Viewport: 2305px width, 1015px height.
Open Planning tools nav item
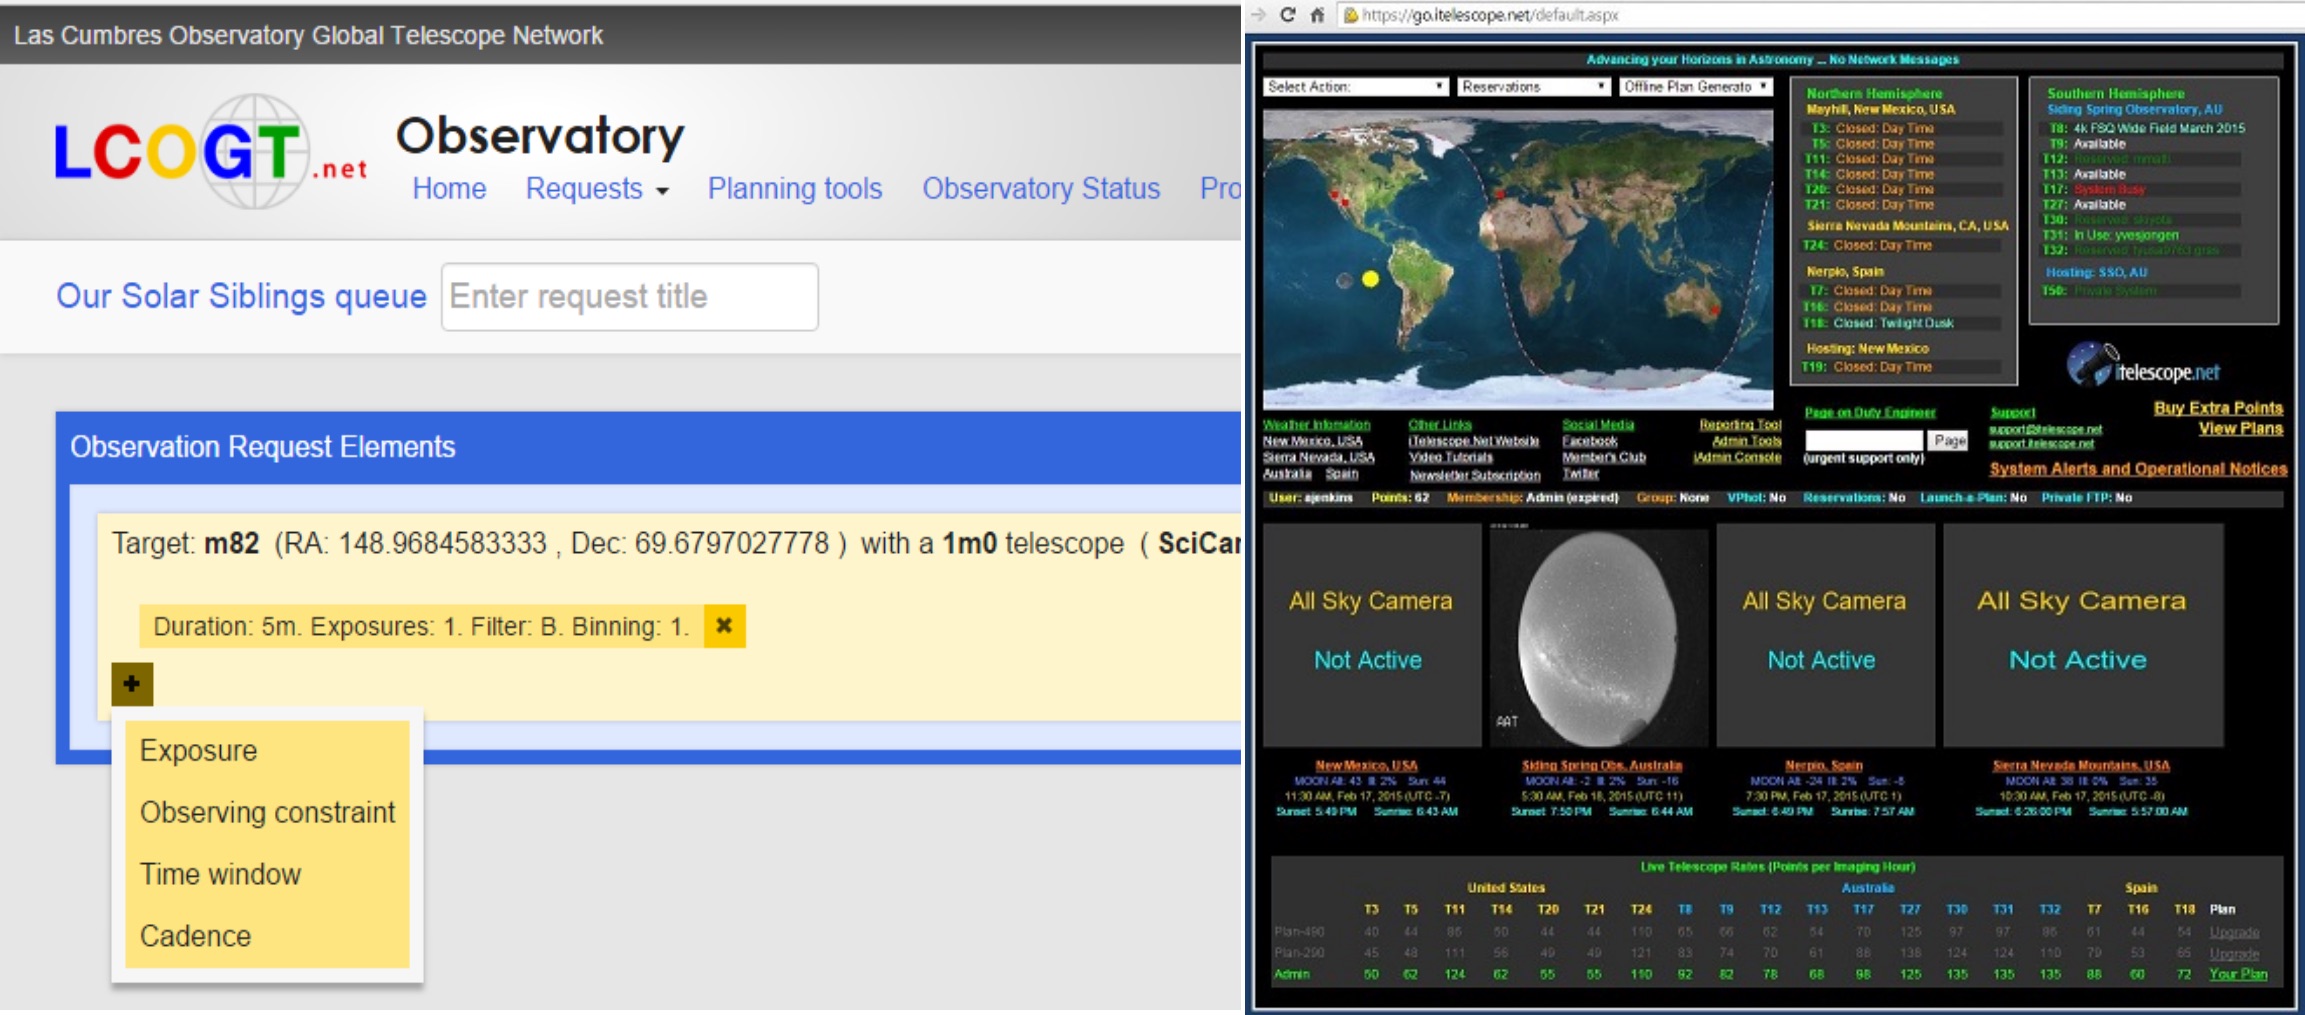tap(795, 189)
